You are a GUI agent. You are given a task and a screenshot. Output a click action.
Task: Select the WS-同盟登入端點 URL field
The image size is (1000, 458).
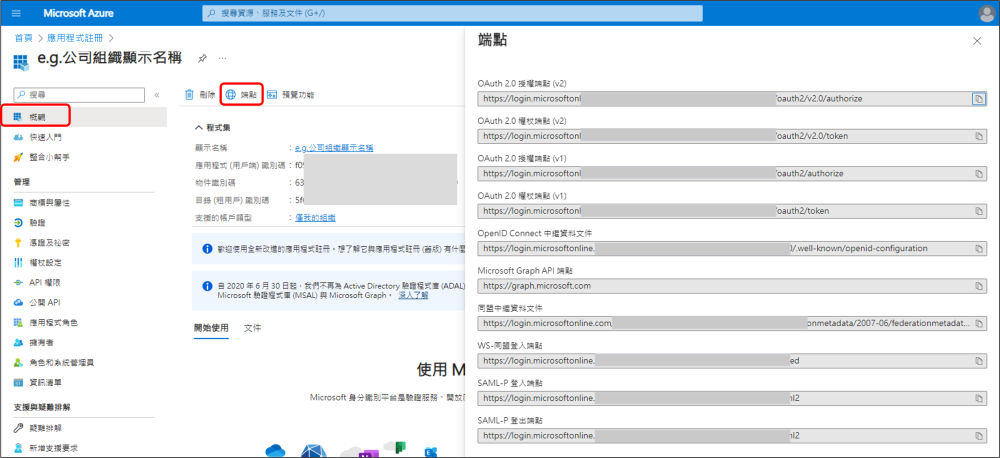click(x=732, y=360)
